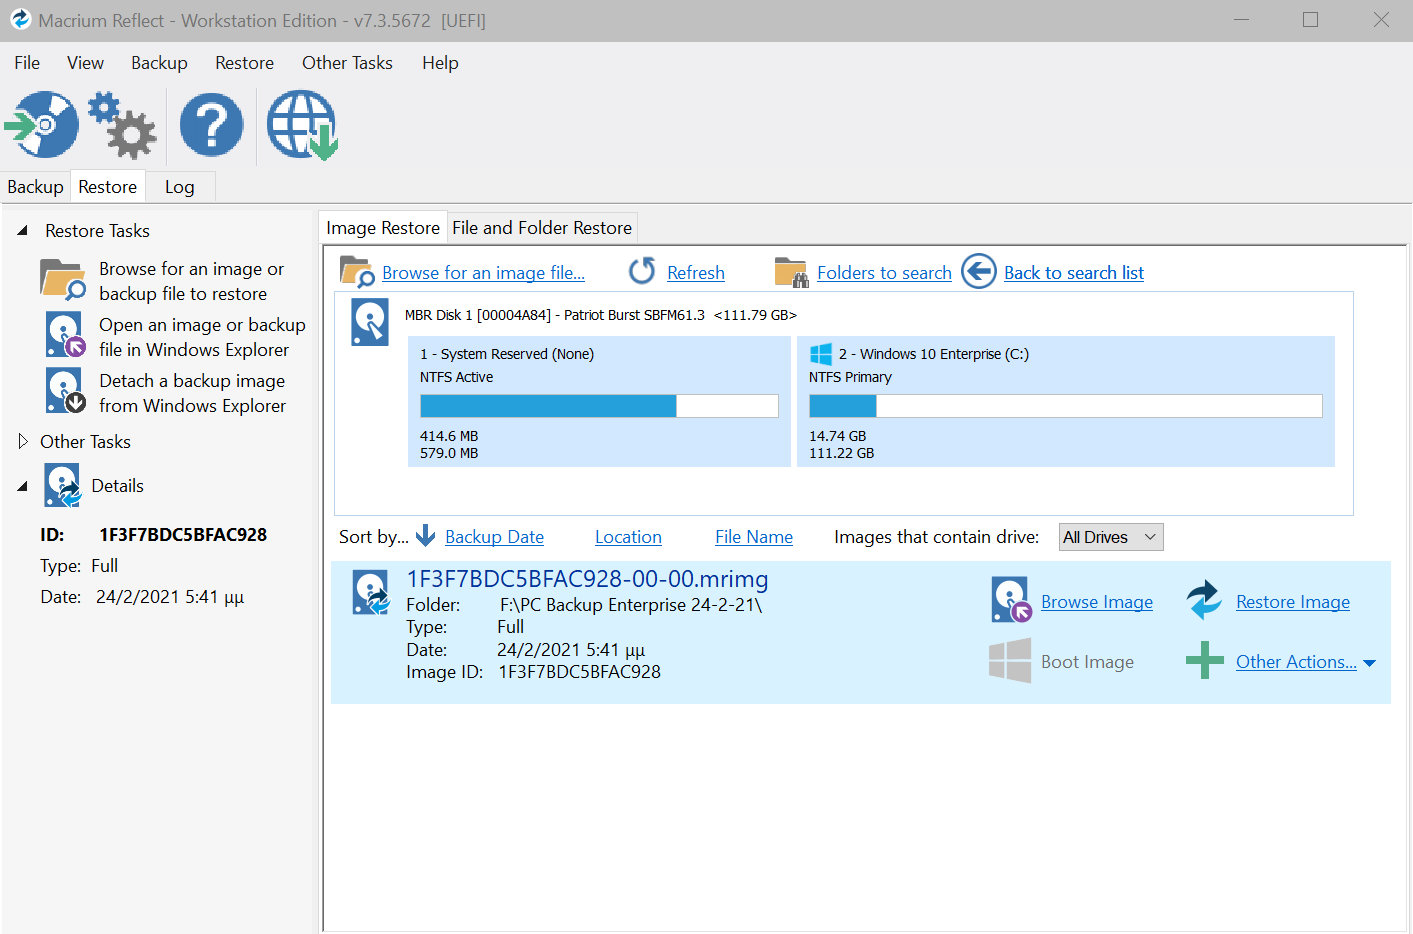The image size is (1413, 934).
Task: Select the System Reserved partition block
Action: 599,402
